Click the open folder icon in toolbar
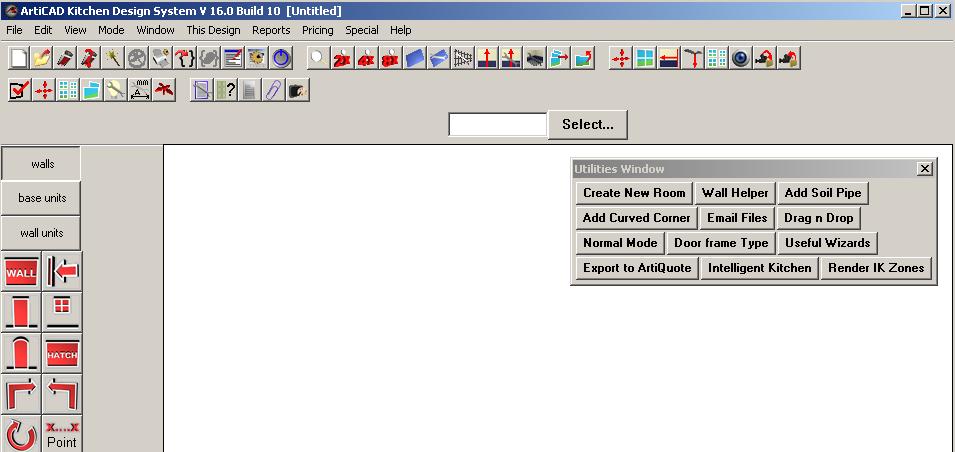The image size is (955, 452). pyautogui.click(x=41, y=58)
